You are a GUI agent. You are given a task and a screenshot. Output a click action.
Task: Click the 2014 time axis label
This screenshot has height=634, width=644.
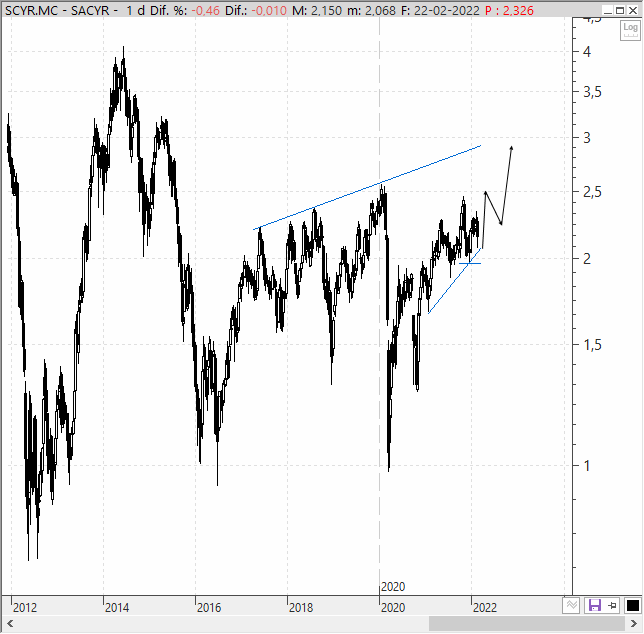117,607
